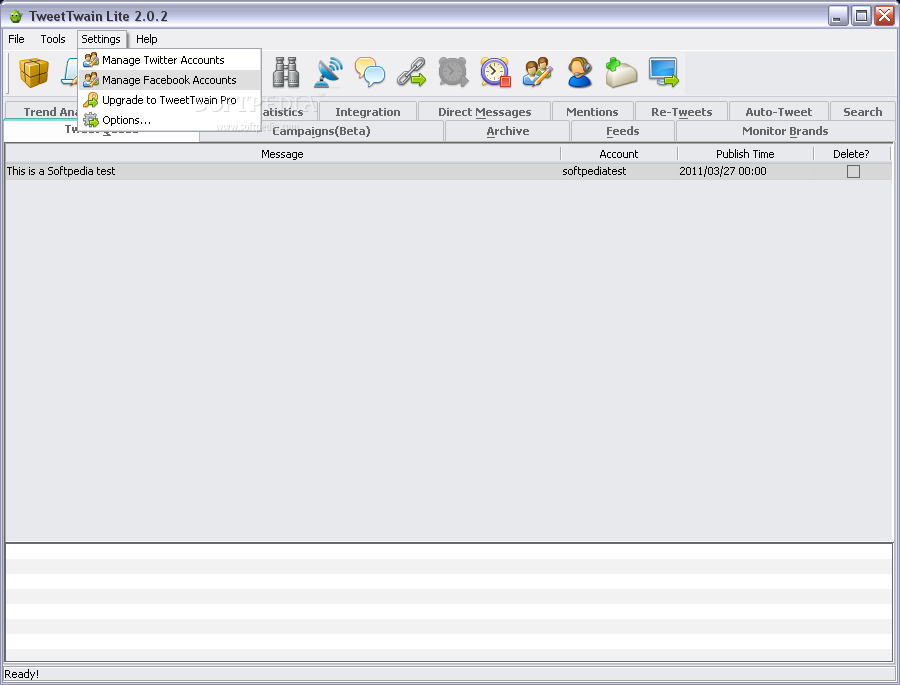Open the Help menu
This screenshot has height=685, width=900.
click(x=146, y=39)
